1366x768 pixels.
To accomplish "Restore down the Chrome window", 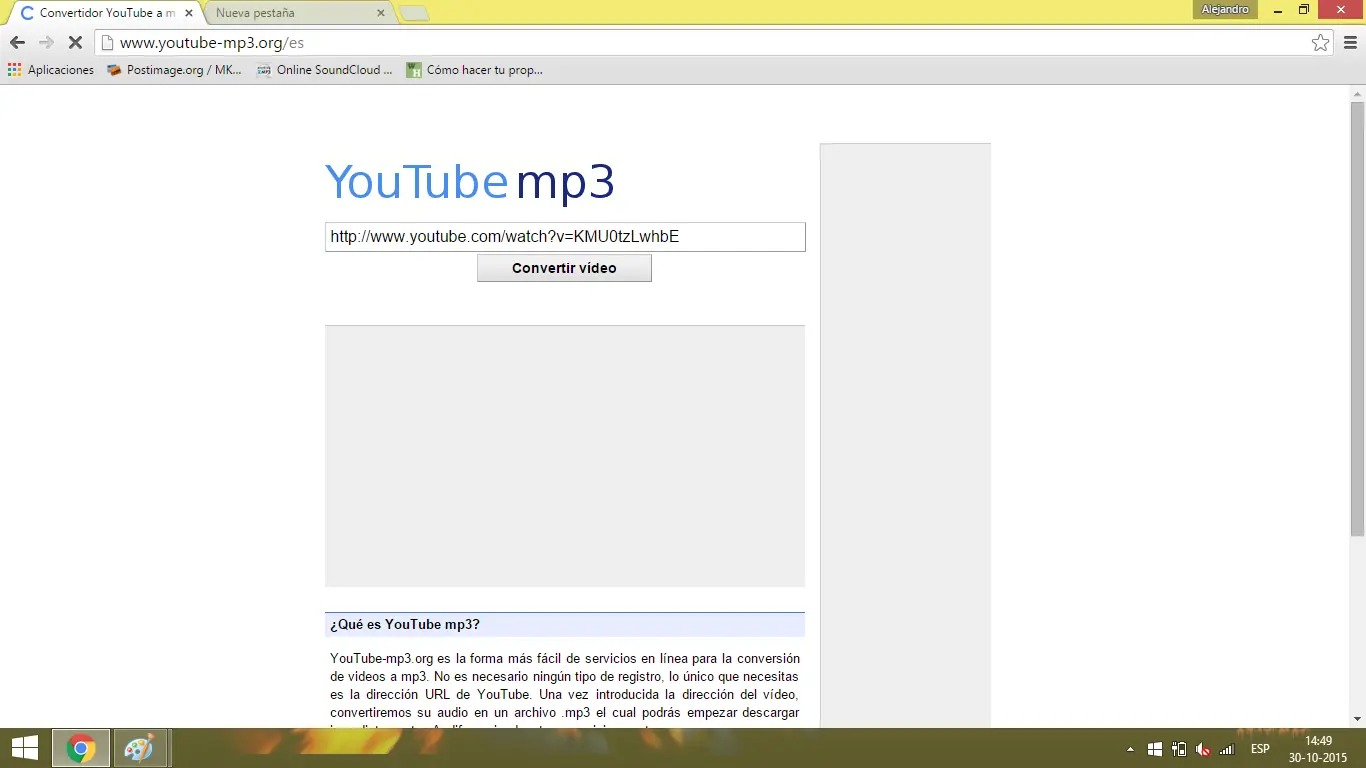I will pyautogui.click(x=1304, y=9).
